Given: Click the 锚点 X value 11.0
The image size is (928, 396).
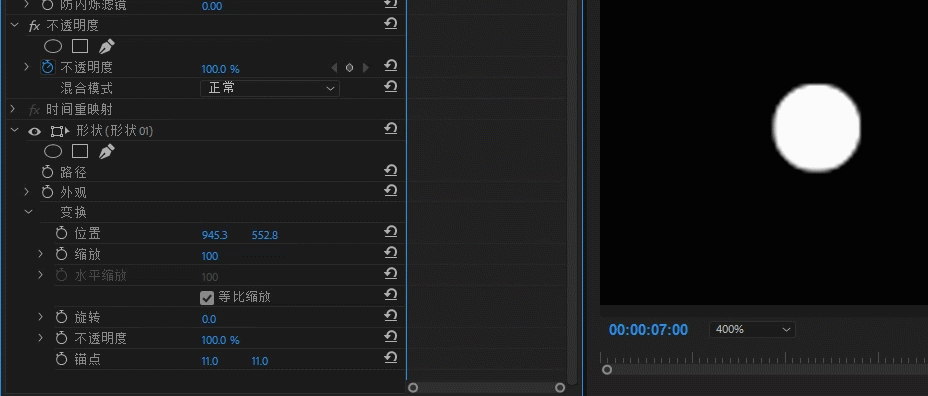Looking at the screenshot, I should [210, 361].
